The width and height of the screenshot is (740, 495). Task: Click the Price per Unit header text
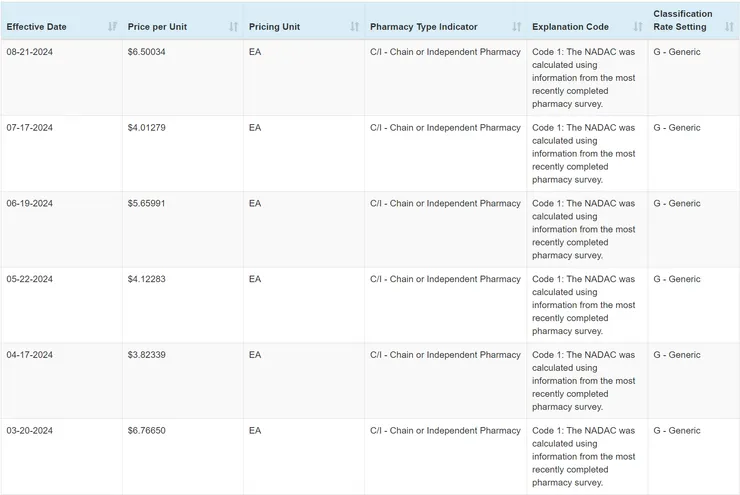(x=157, y=27)
